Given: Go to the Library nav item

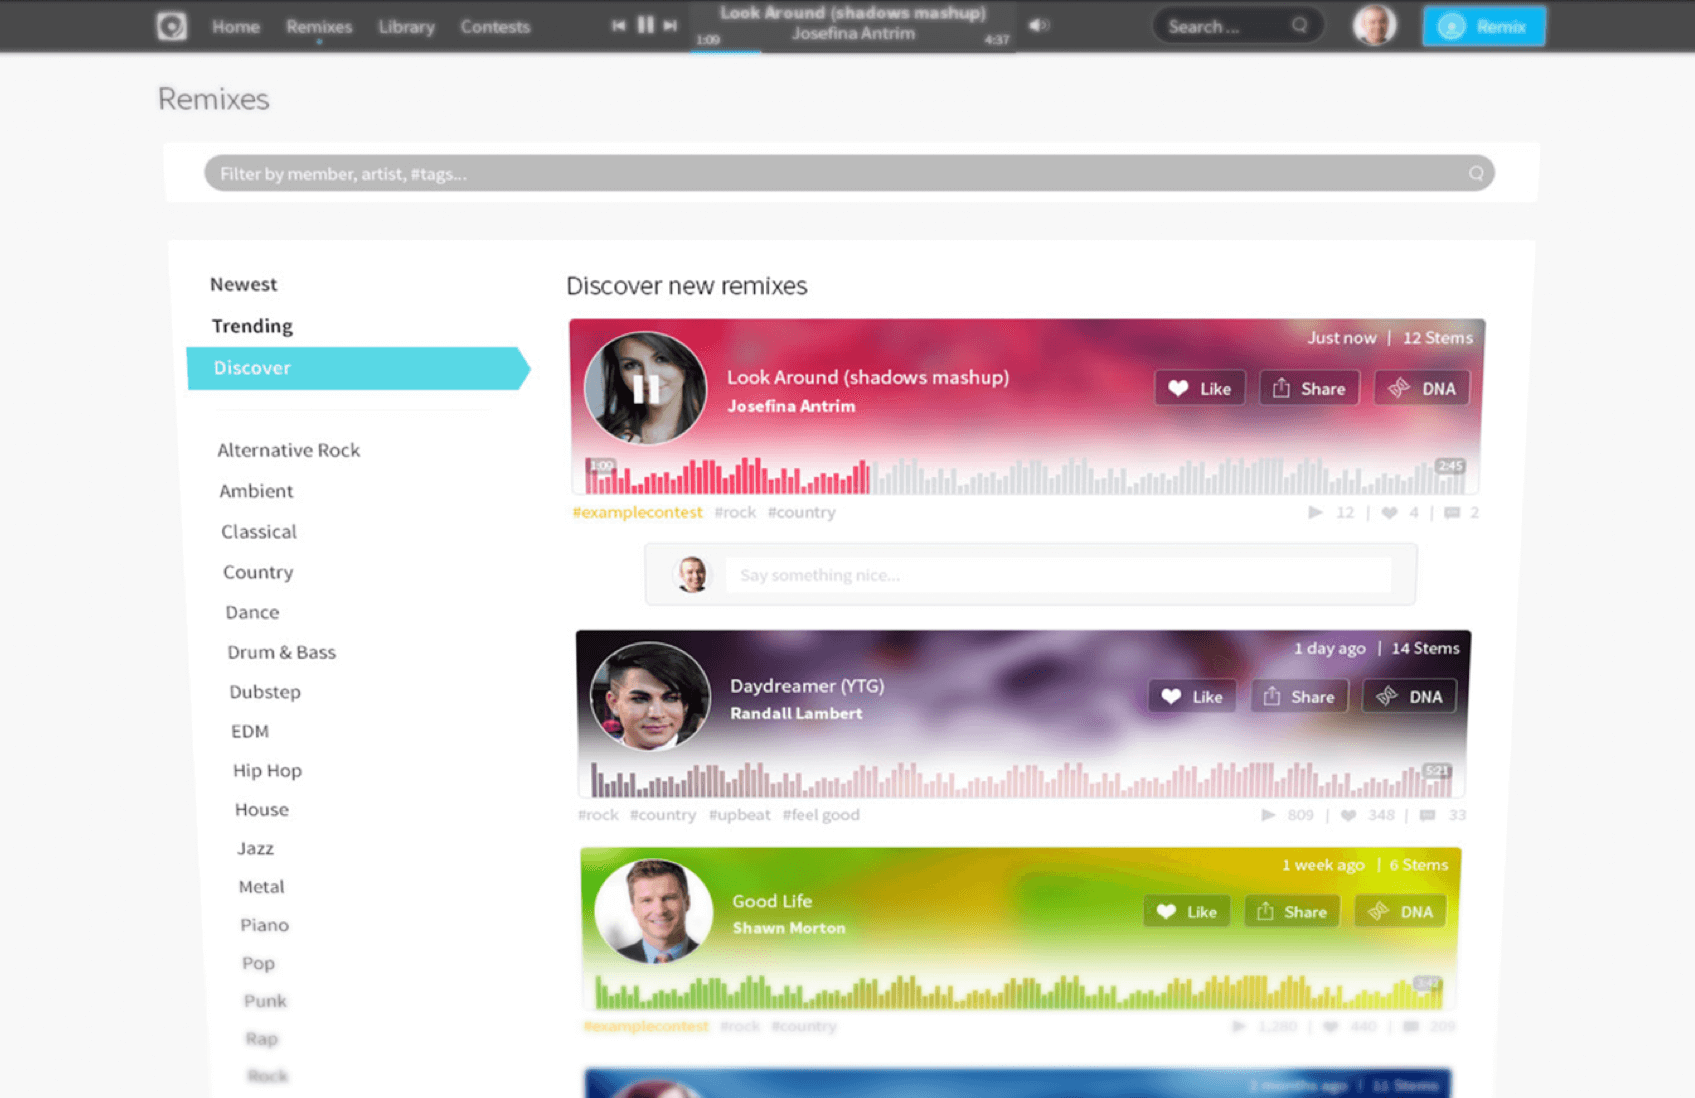Looking at the screenshot, I should pos(407,27).
